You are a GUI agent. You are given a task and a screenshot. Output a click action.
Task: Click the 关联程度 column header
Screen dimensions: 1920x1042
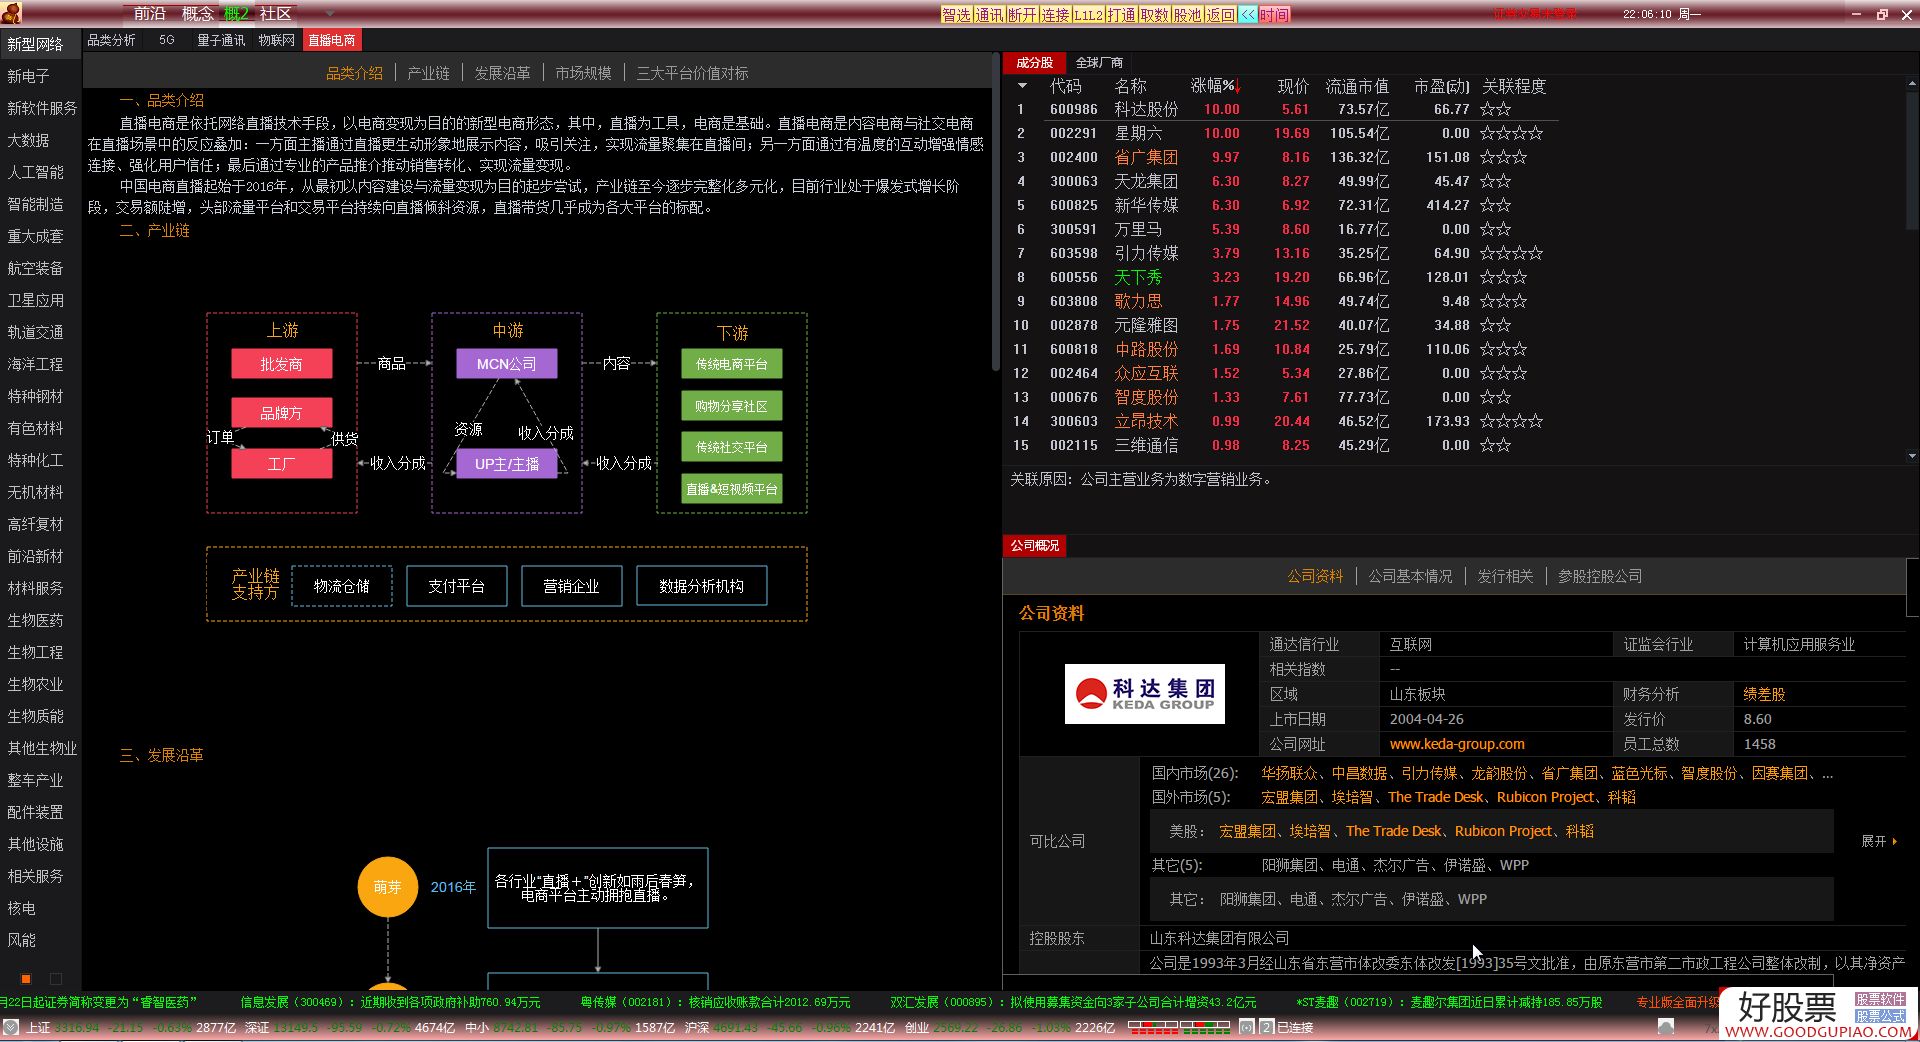1514,86
